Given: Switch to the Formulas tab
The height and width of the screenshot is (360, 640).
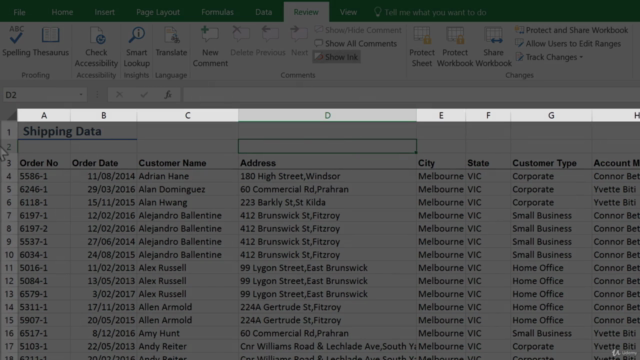Looking at the screenshot, I should point(217,12).
